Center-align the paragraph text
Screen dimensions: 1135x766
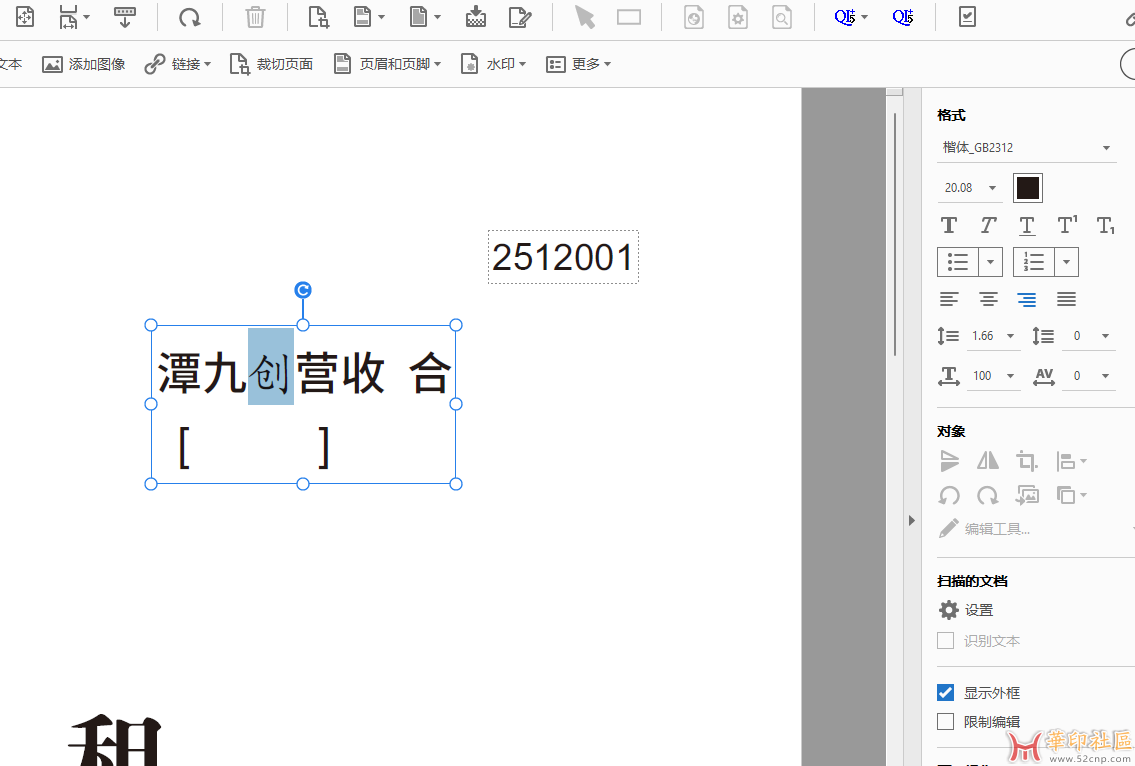[988, 299]
